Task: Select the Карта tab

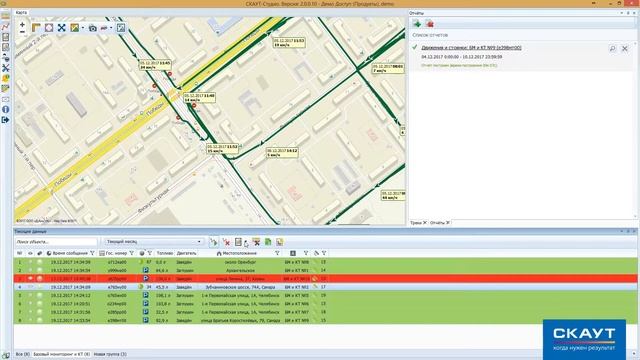Action: (x=21, y=13)
